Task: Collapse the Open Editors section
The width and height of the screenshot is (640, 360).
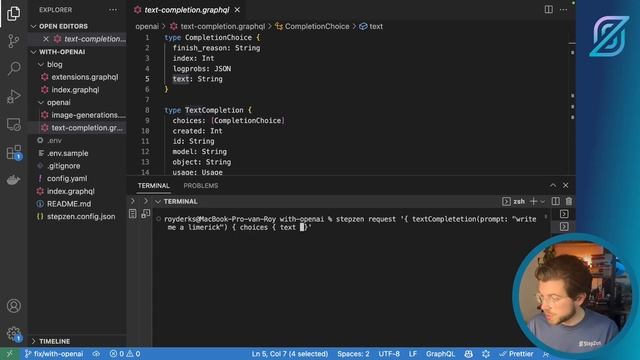Action: 33,26
